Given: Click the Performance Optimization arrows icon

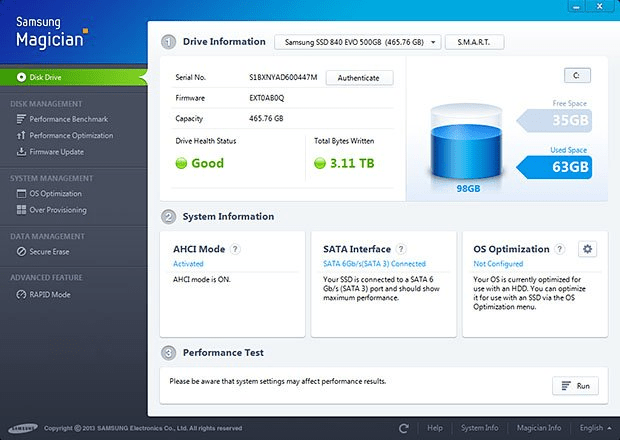Looking at the screenshot, I should point(21,135).
